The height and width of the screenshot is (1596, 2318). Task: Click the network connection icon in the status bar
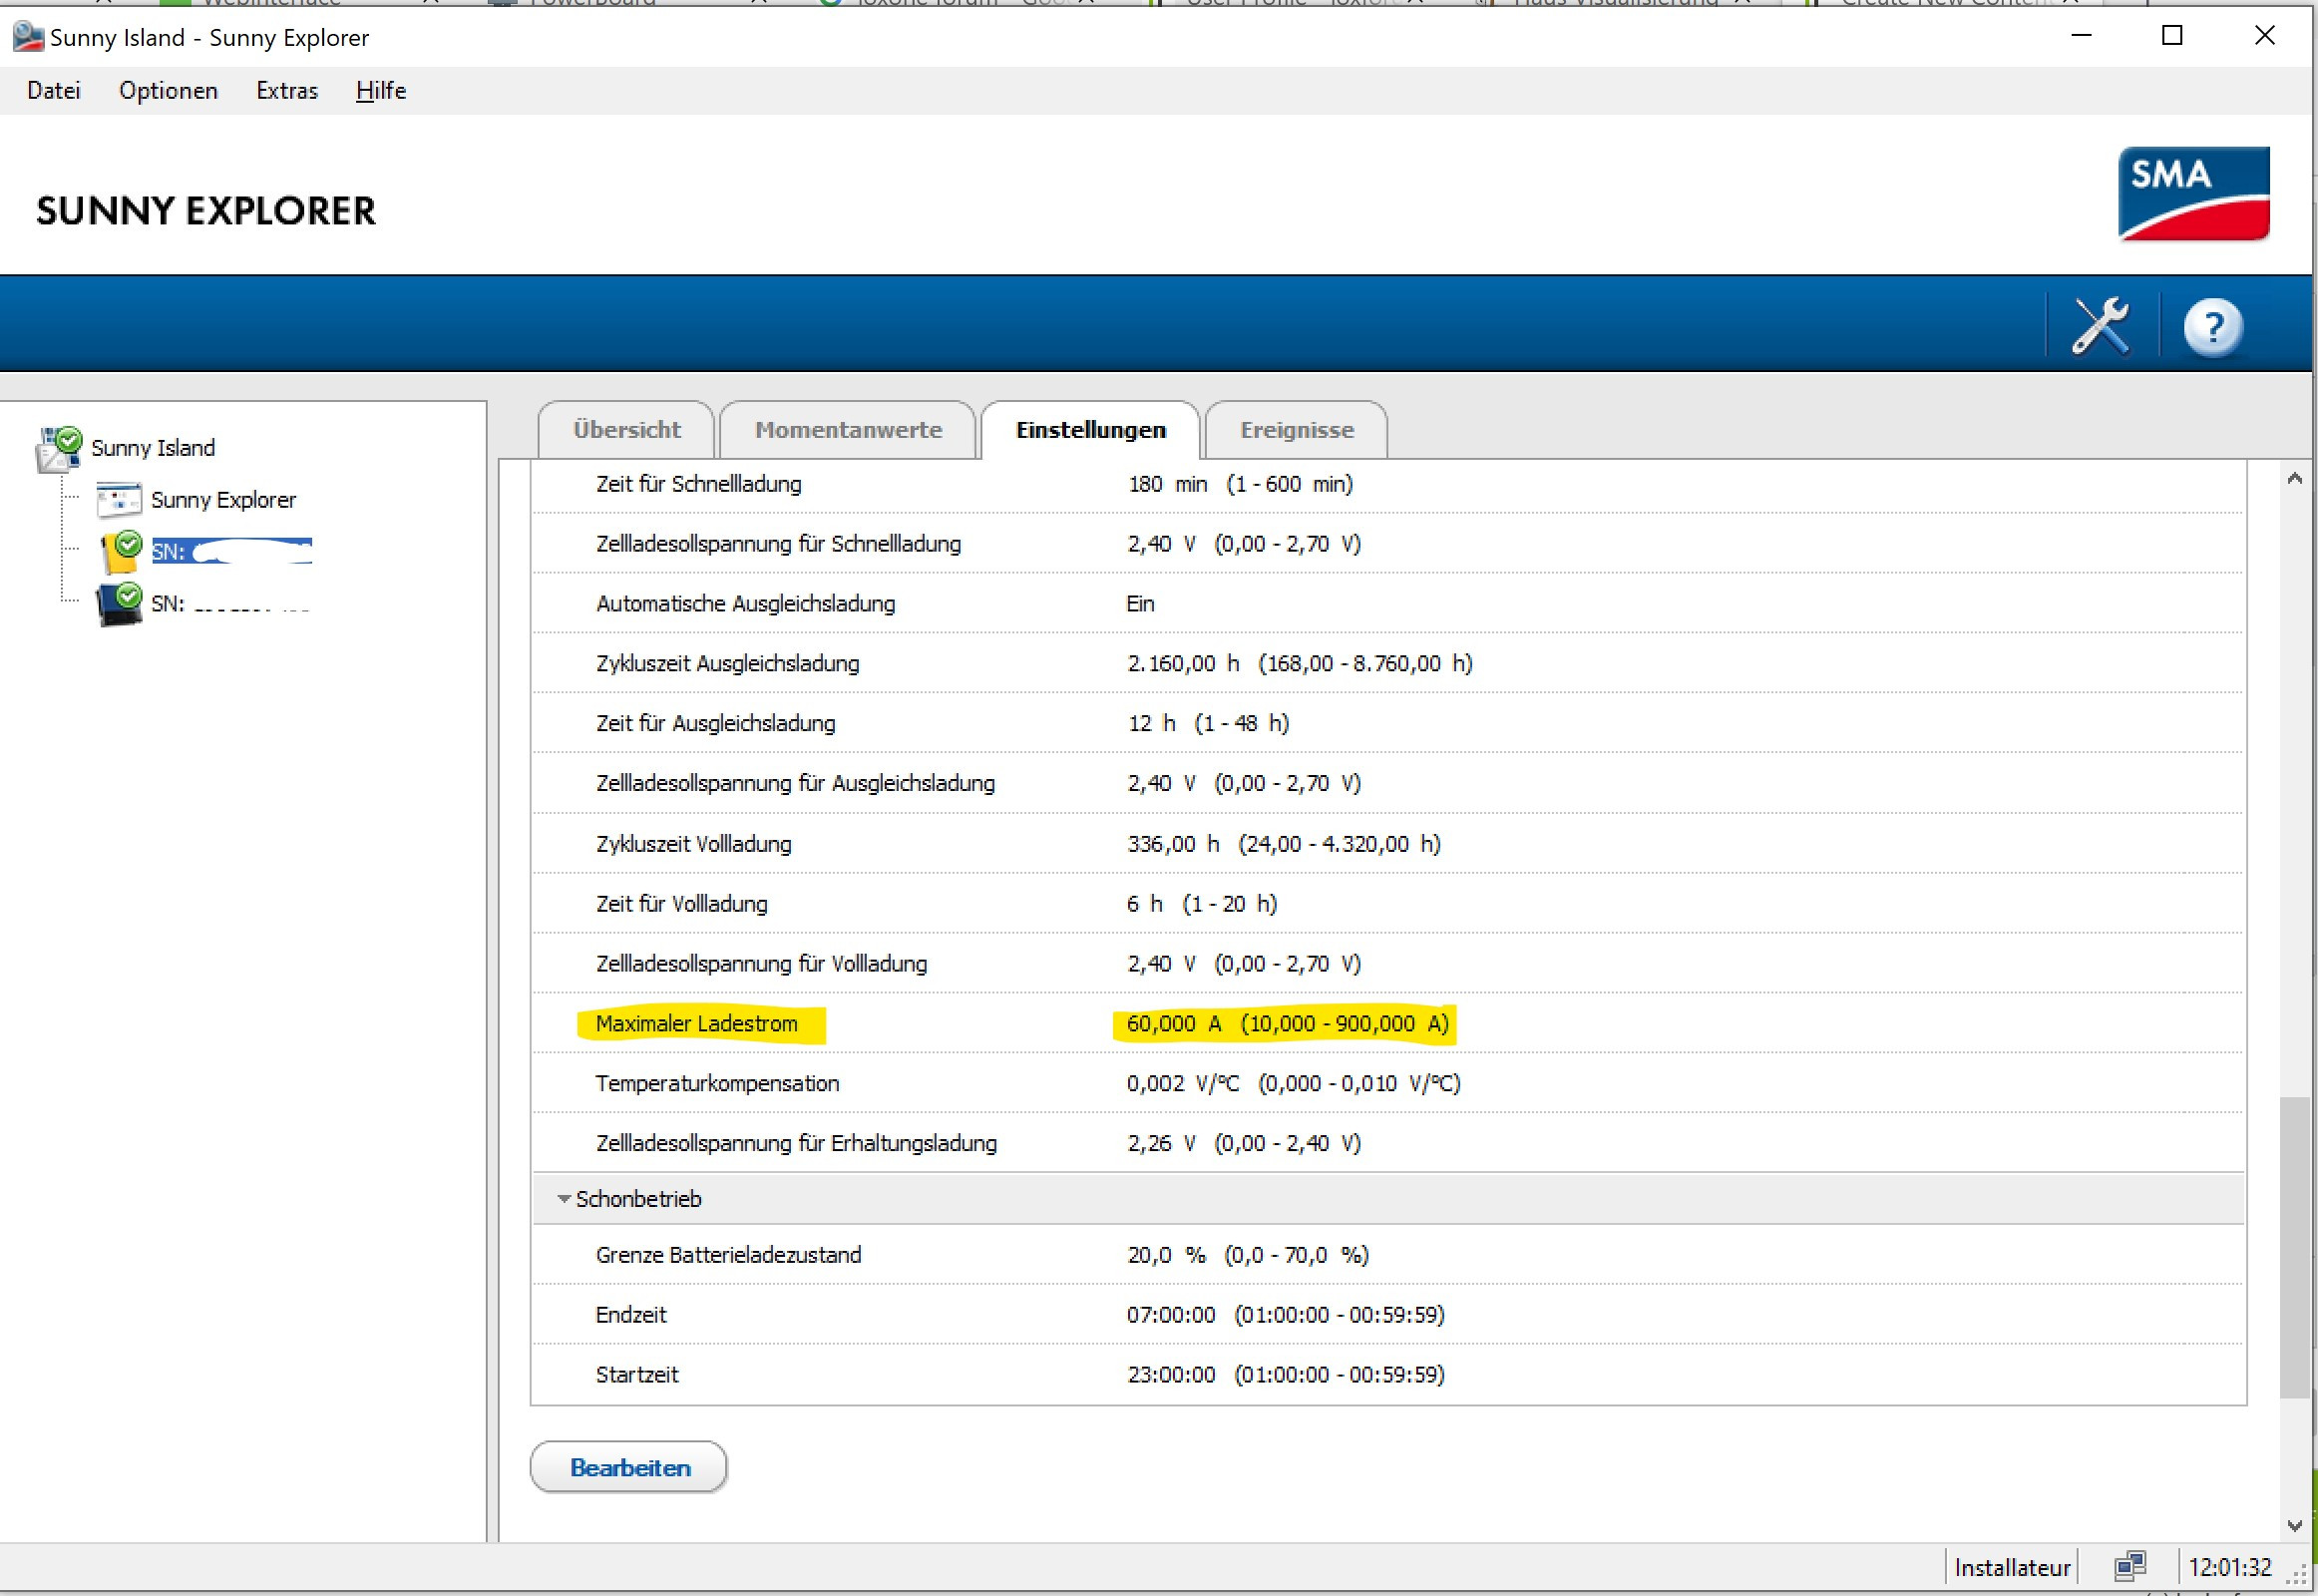[2129, 1566]
